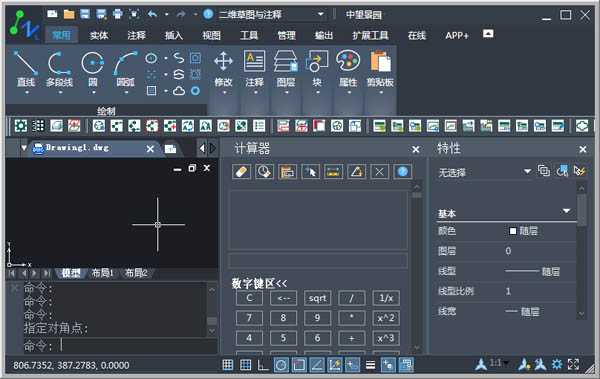
Task: Click the 线型 随层 linetype value
Action: [x=533, y=271]
